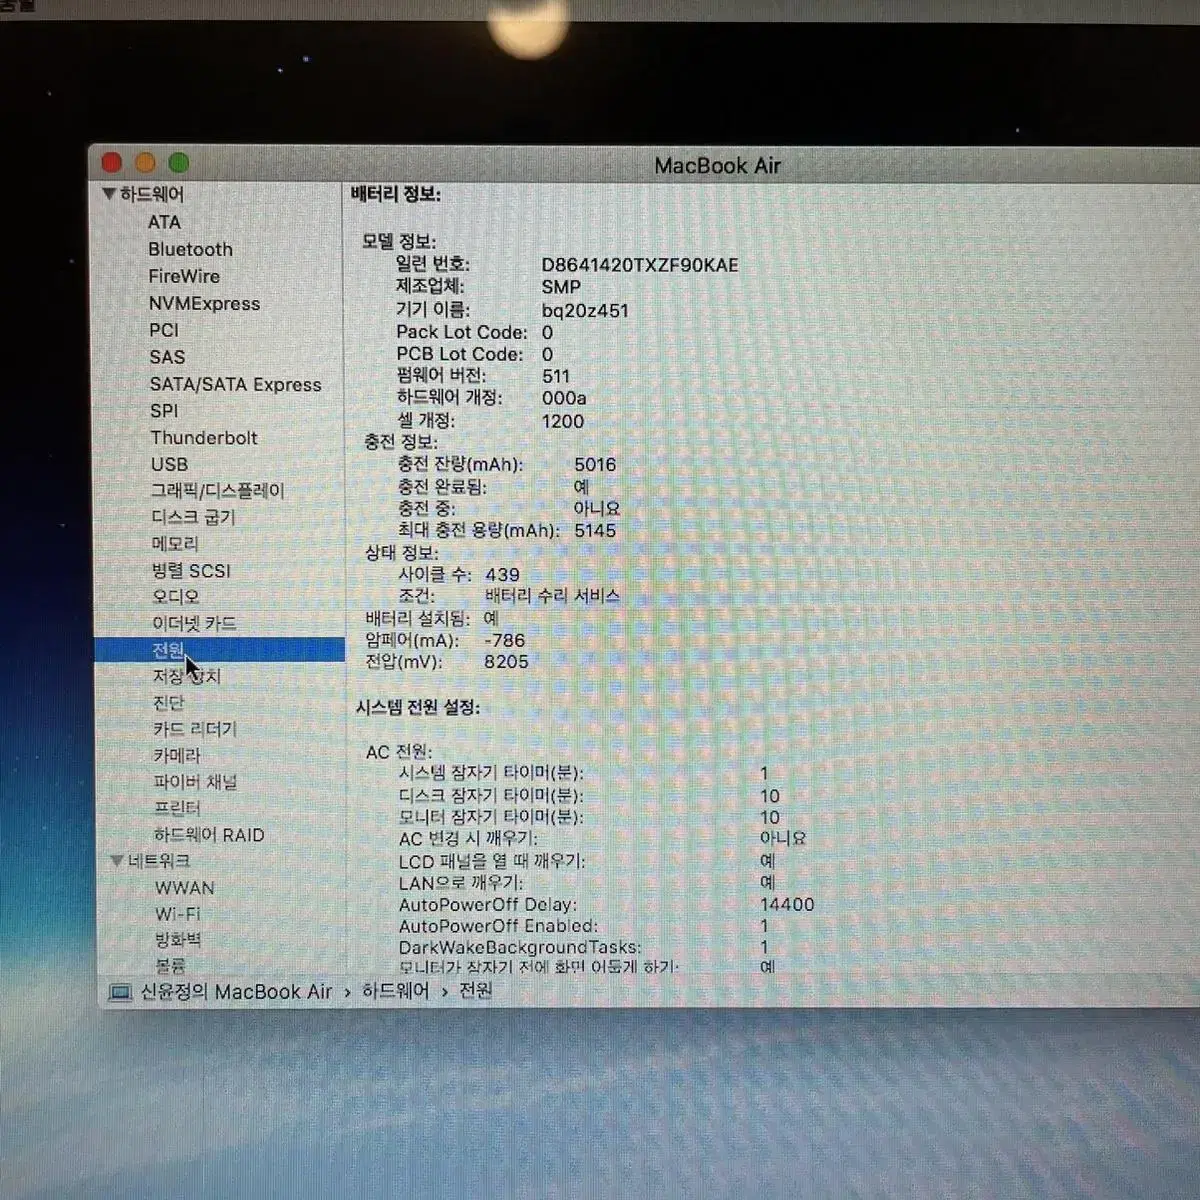Click cell count value 1200
The width and height of the screenshot is (1200, 1200).
click(x=562, y=421)
